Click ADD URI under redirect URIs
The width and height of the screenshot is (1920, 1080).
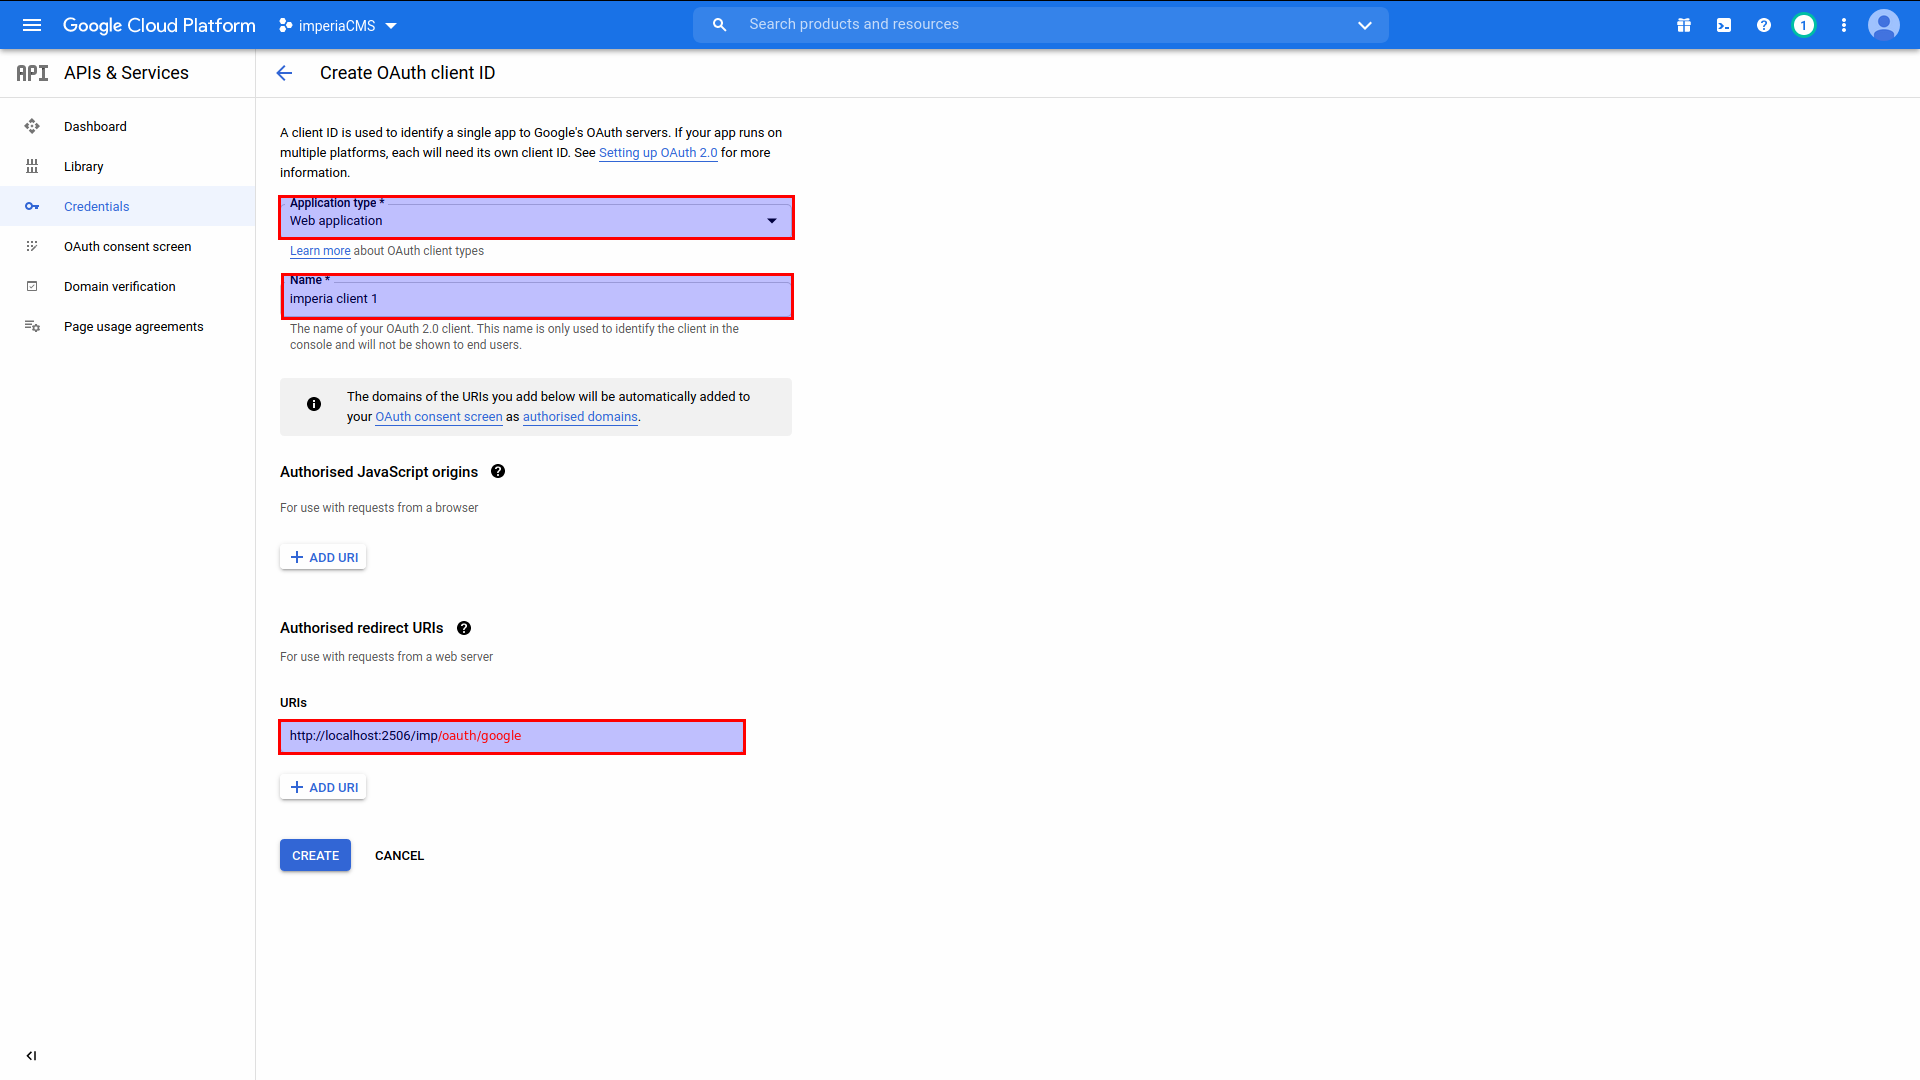tap(323, 787)
